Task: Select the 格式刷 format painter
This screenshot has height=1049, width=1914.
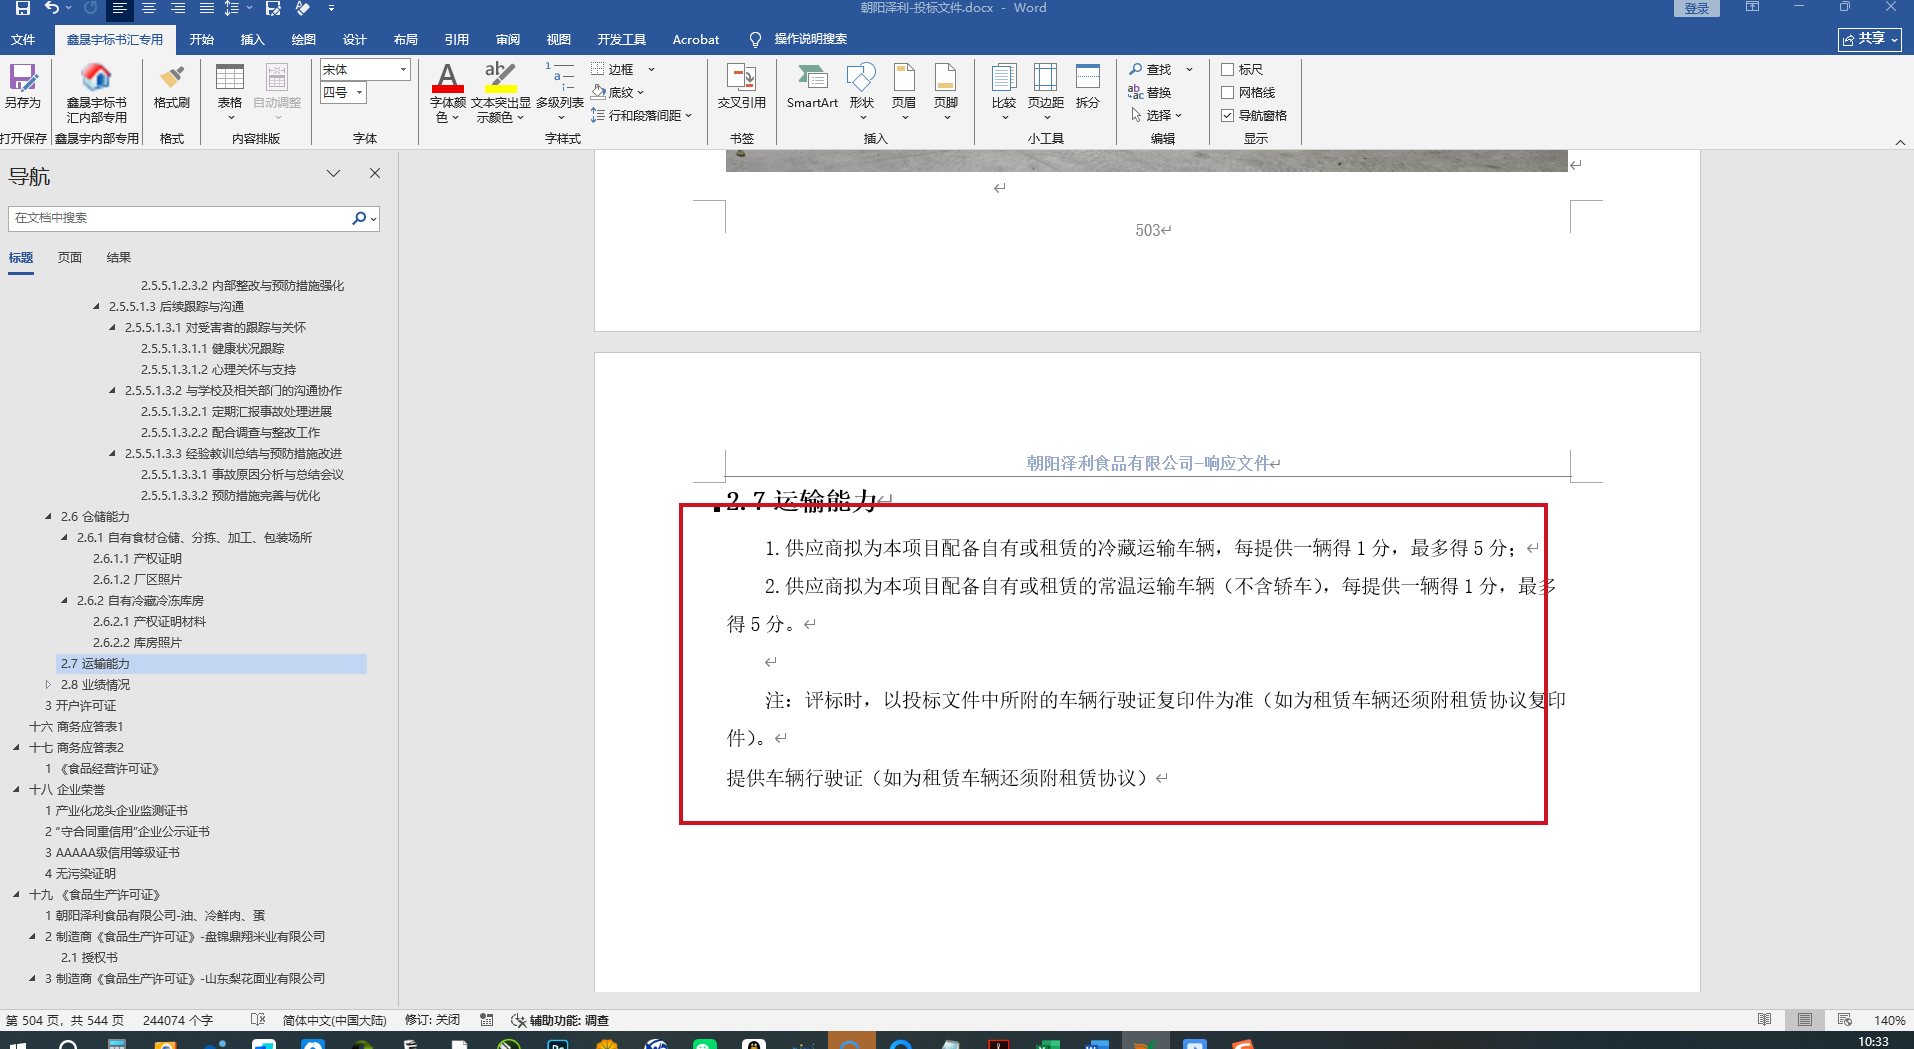Action: coord(172,86)
